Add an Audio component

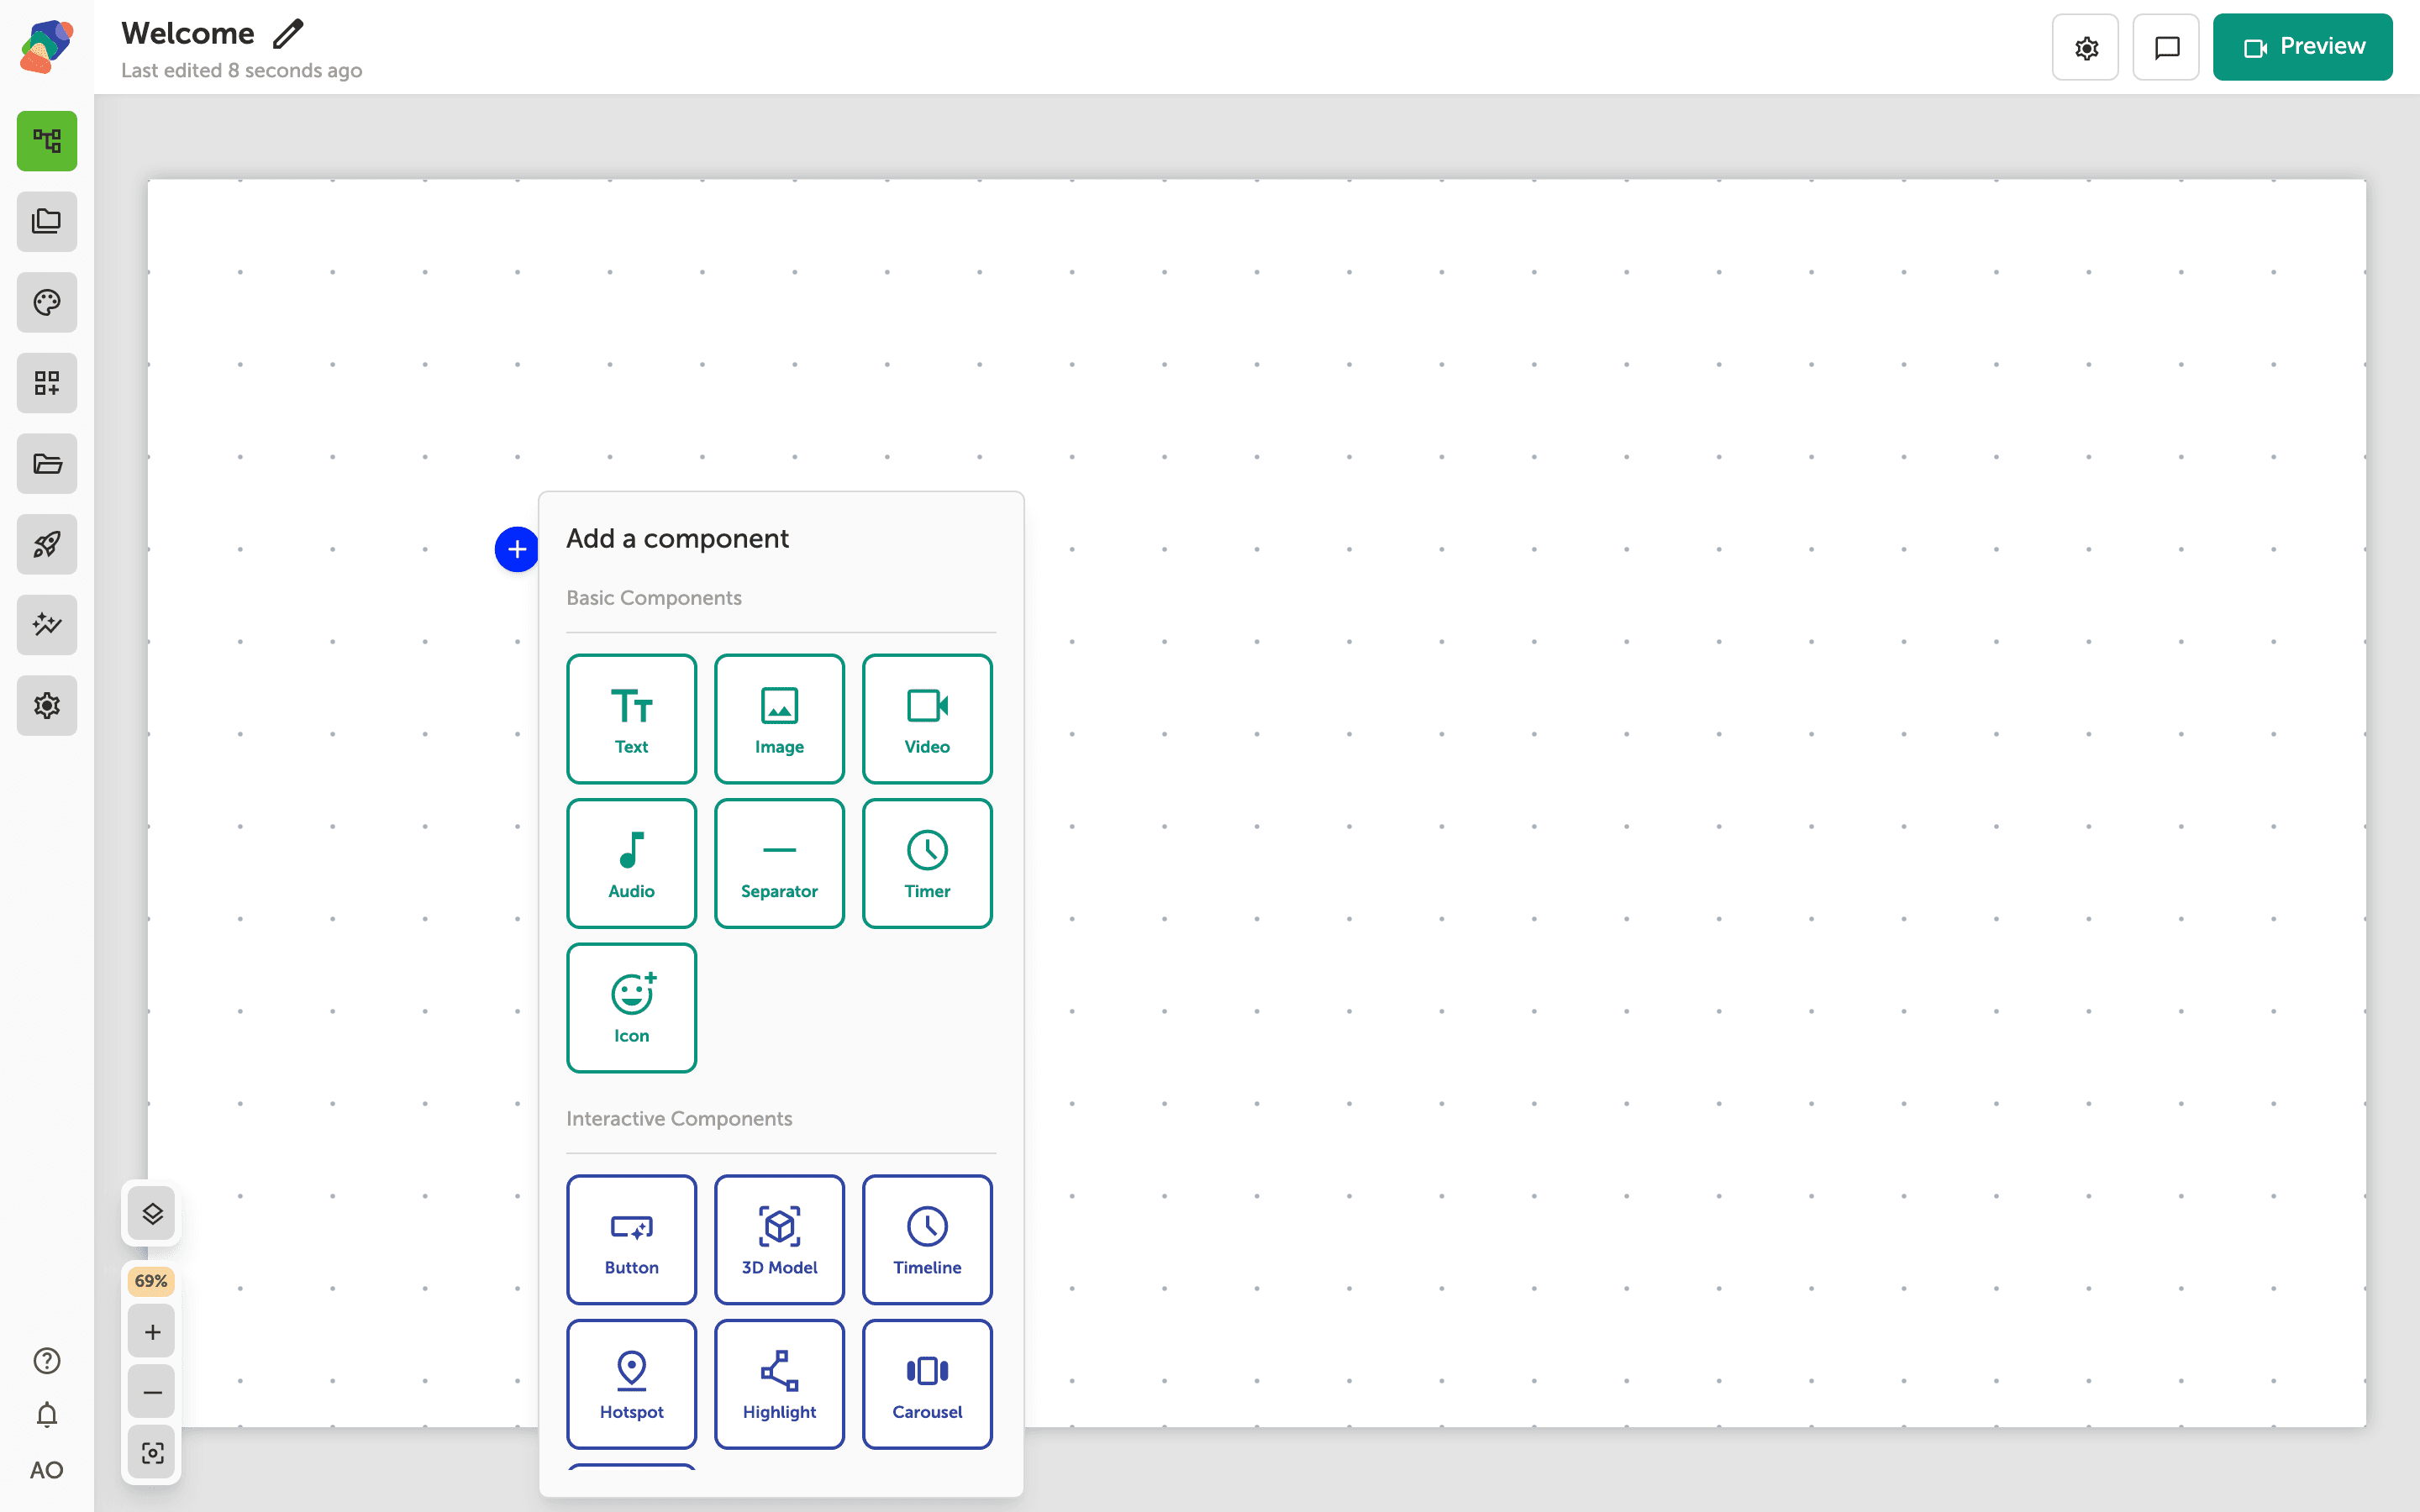coord(632,864)
